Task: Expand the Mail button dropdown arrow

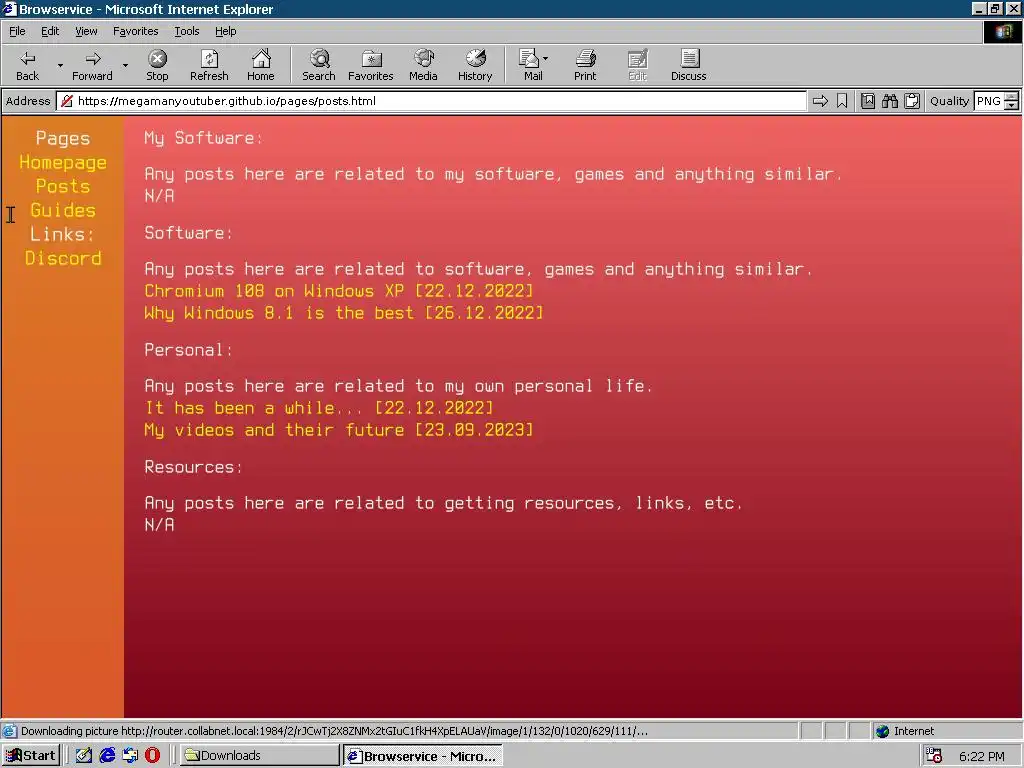Action: 546,59
